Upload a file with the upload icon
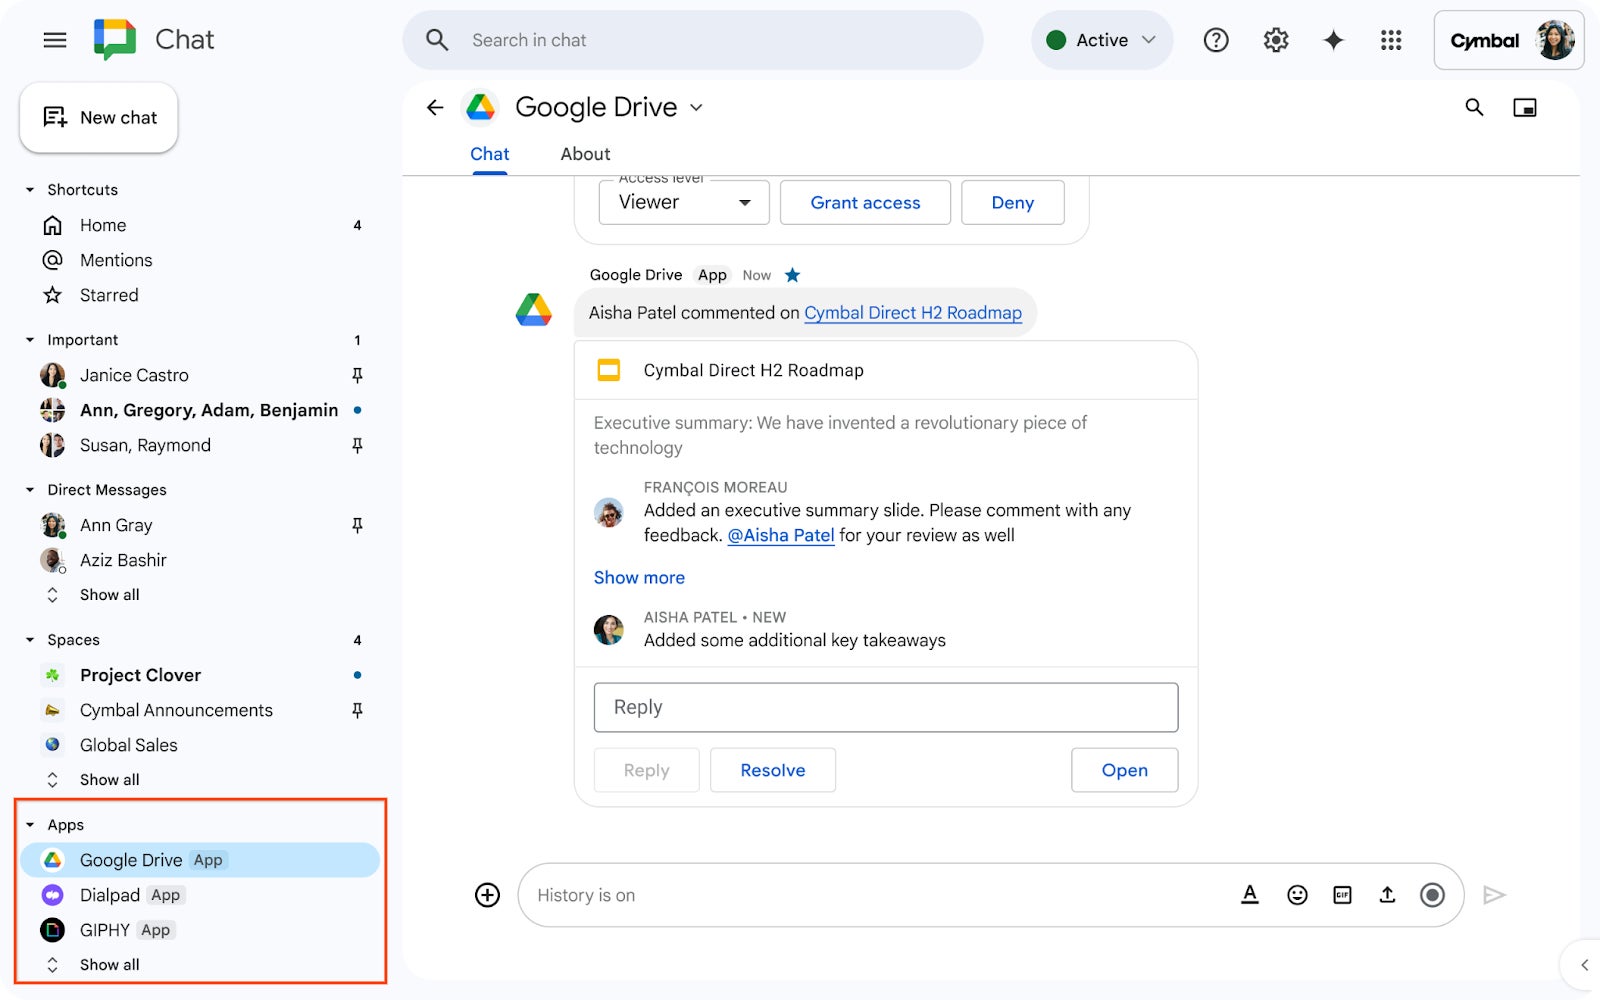 coord(1387,895)
